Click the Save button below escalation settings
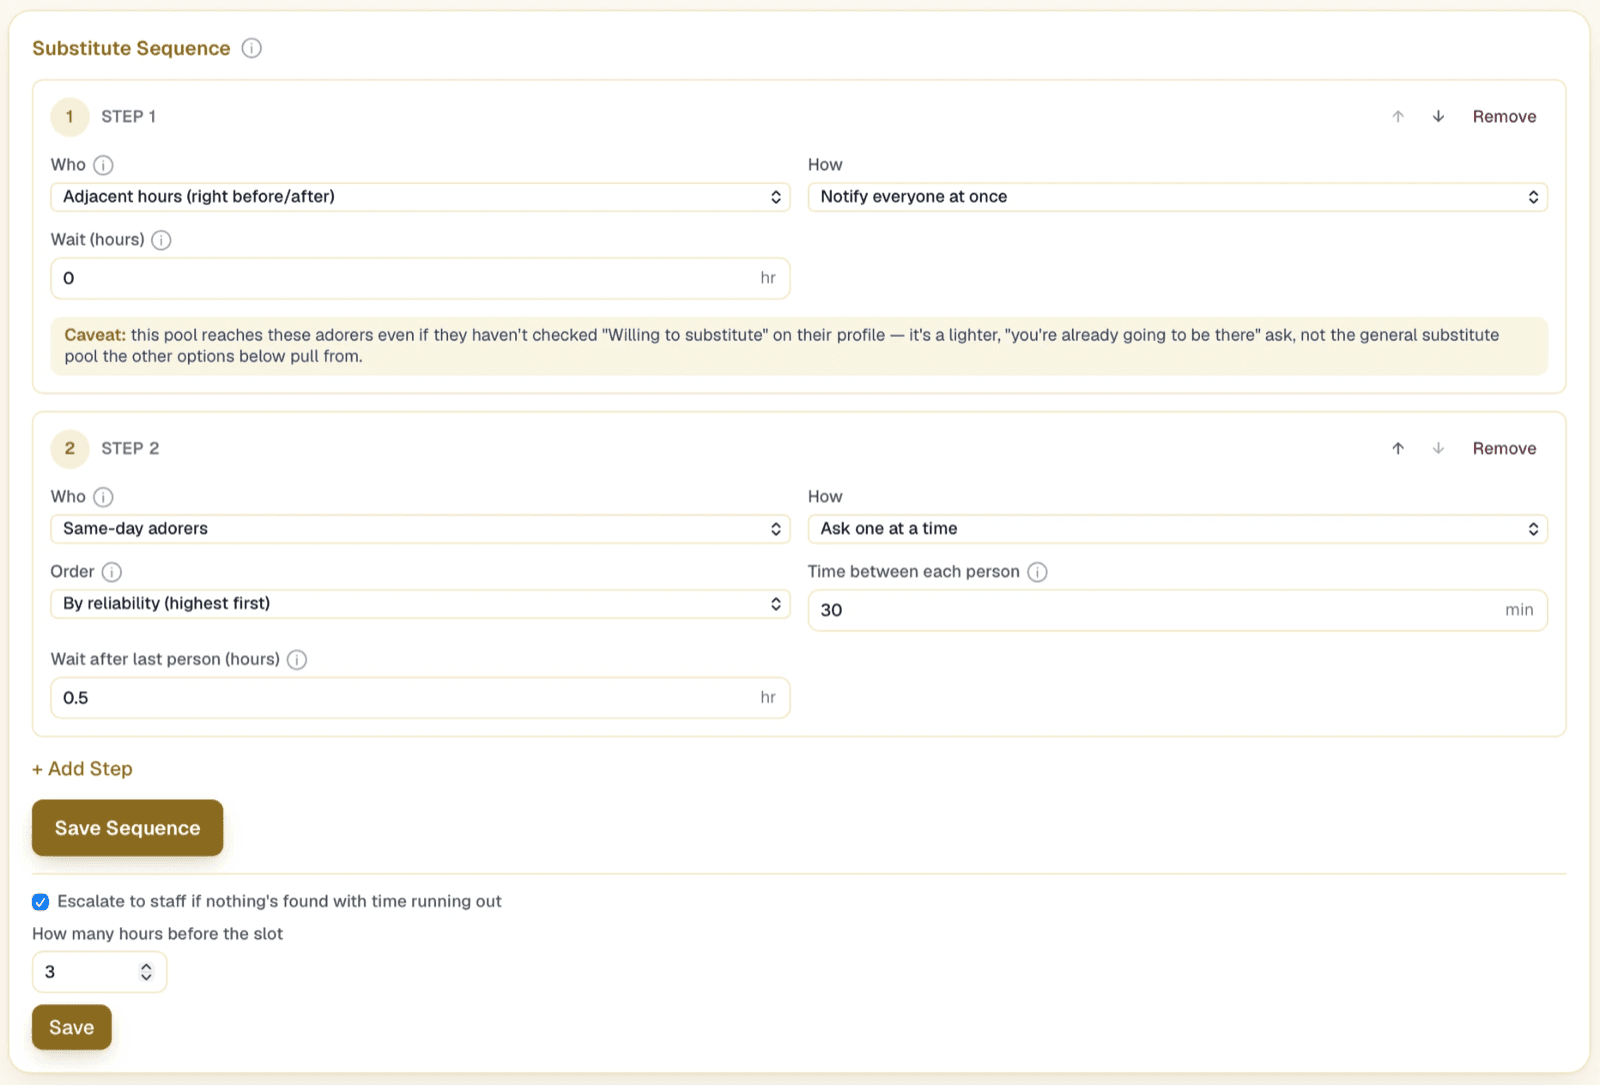 coord(71,1028)
